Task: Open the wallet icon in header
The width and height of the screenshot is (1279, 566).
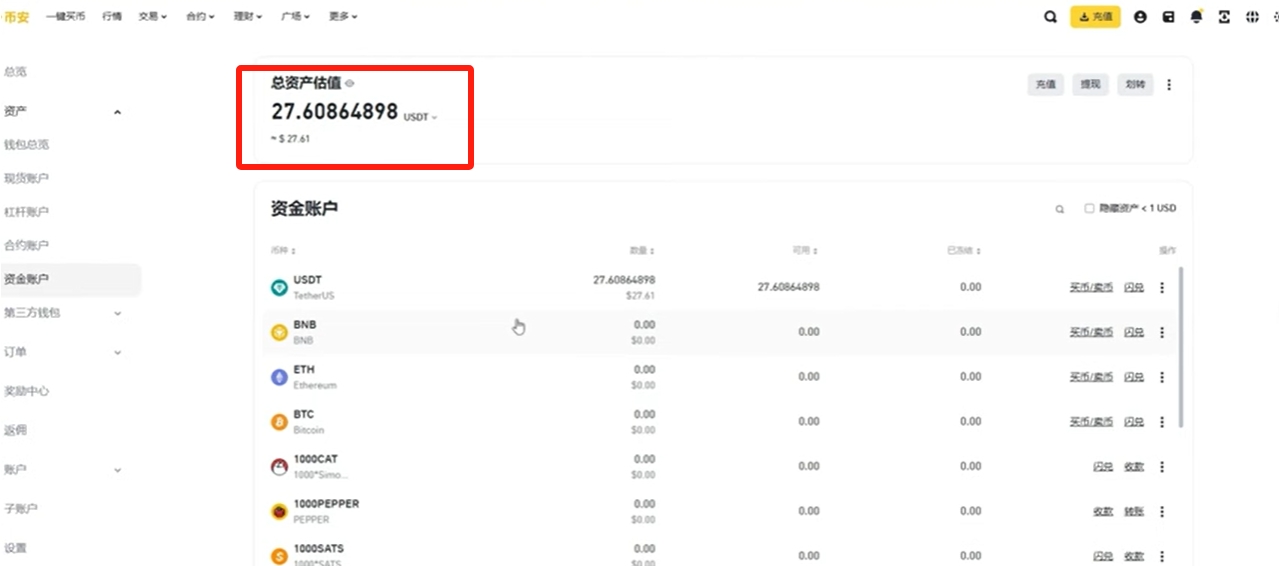Action: tap(1168, 17)
